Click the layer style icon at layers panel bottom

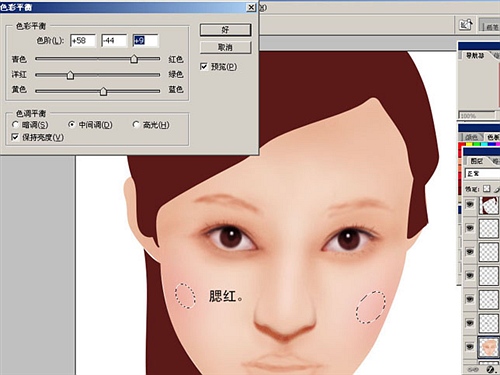pyautogui.click(x=491, y=369)
